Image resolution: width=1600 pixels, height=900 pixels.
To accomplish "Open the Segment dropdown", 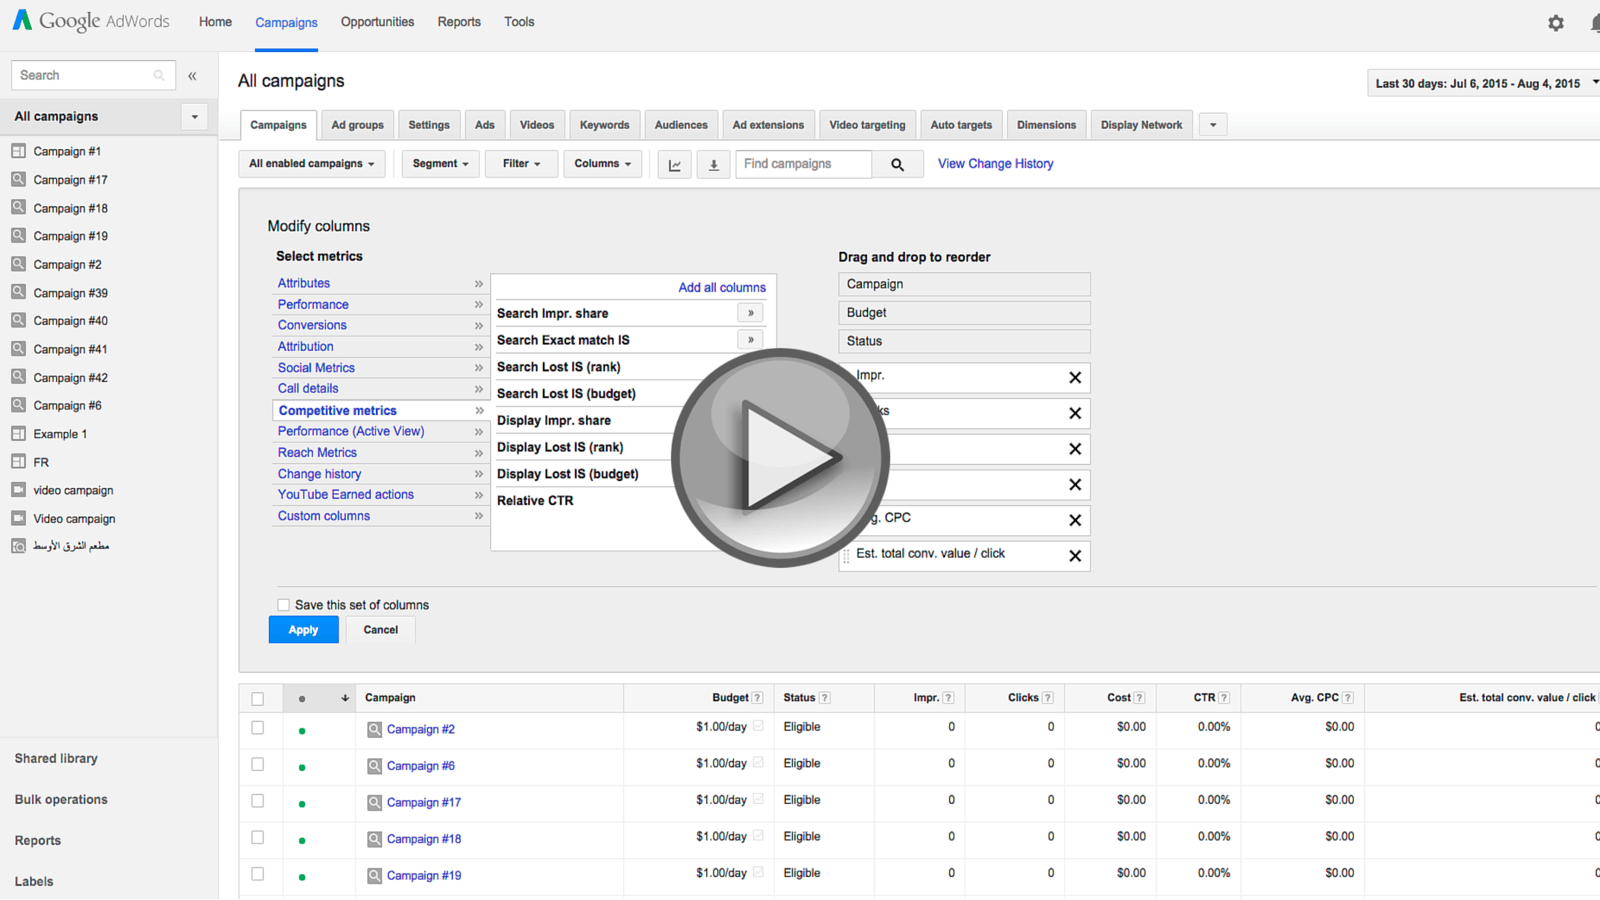I will pos(440,164).
